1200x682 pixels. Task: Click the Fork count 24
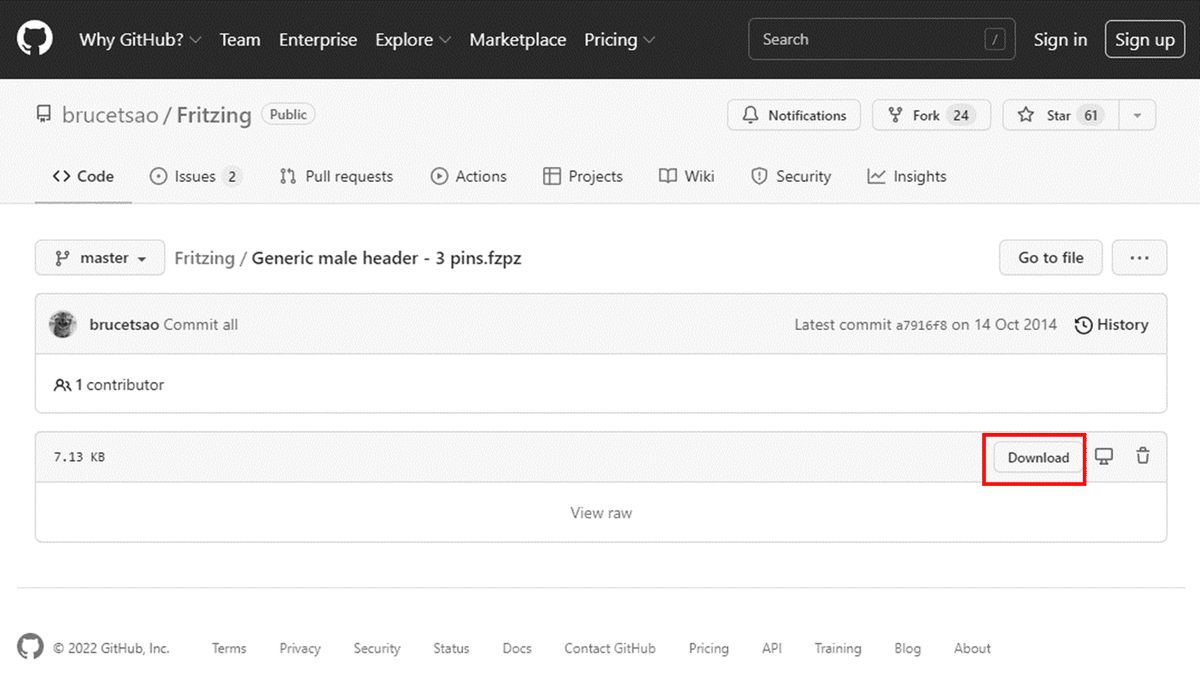click(961, 115)
